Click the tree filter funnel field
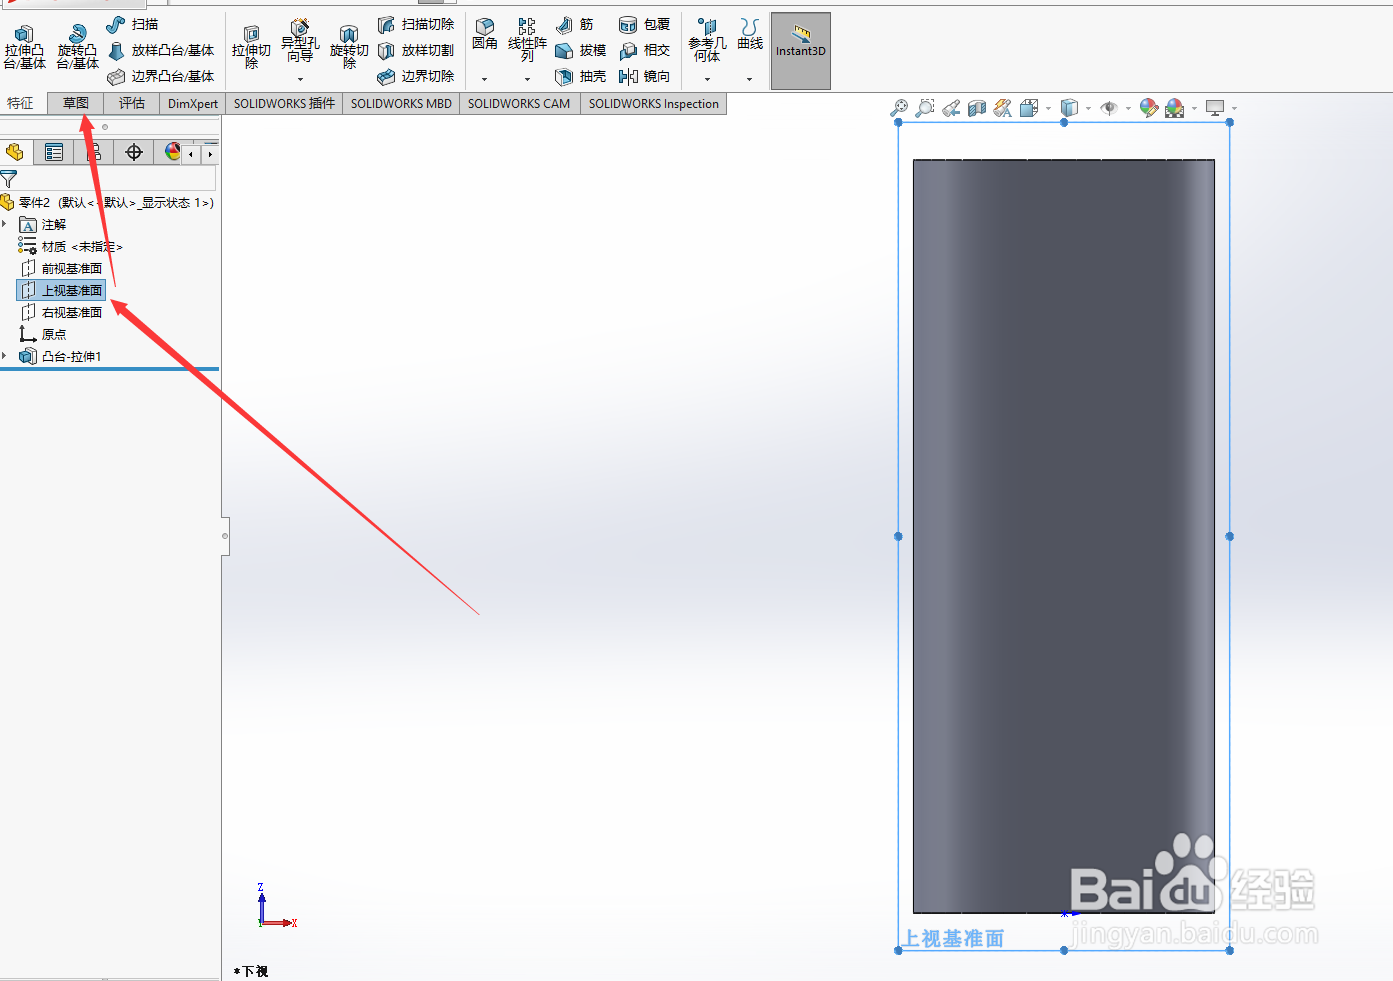The height and width of the screenshot is (981, 1393). pyautogui.click(x=108, y=179)
